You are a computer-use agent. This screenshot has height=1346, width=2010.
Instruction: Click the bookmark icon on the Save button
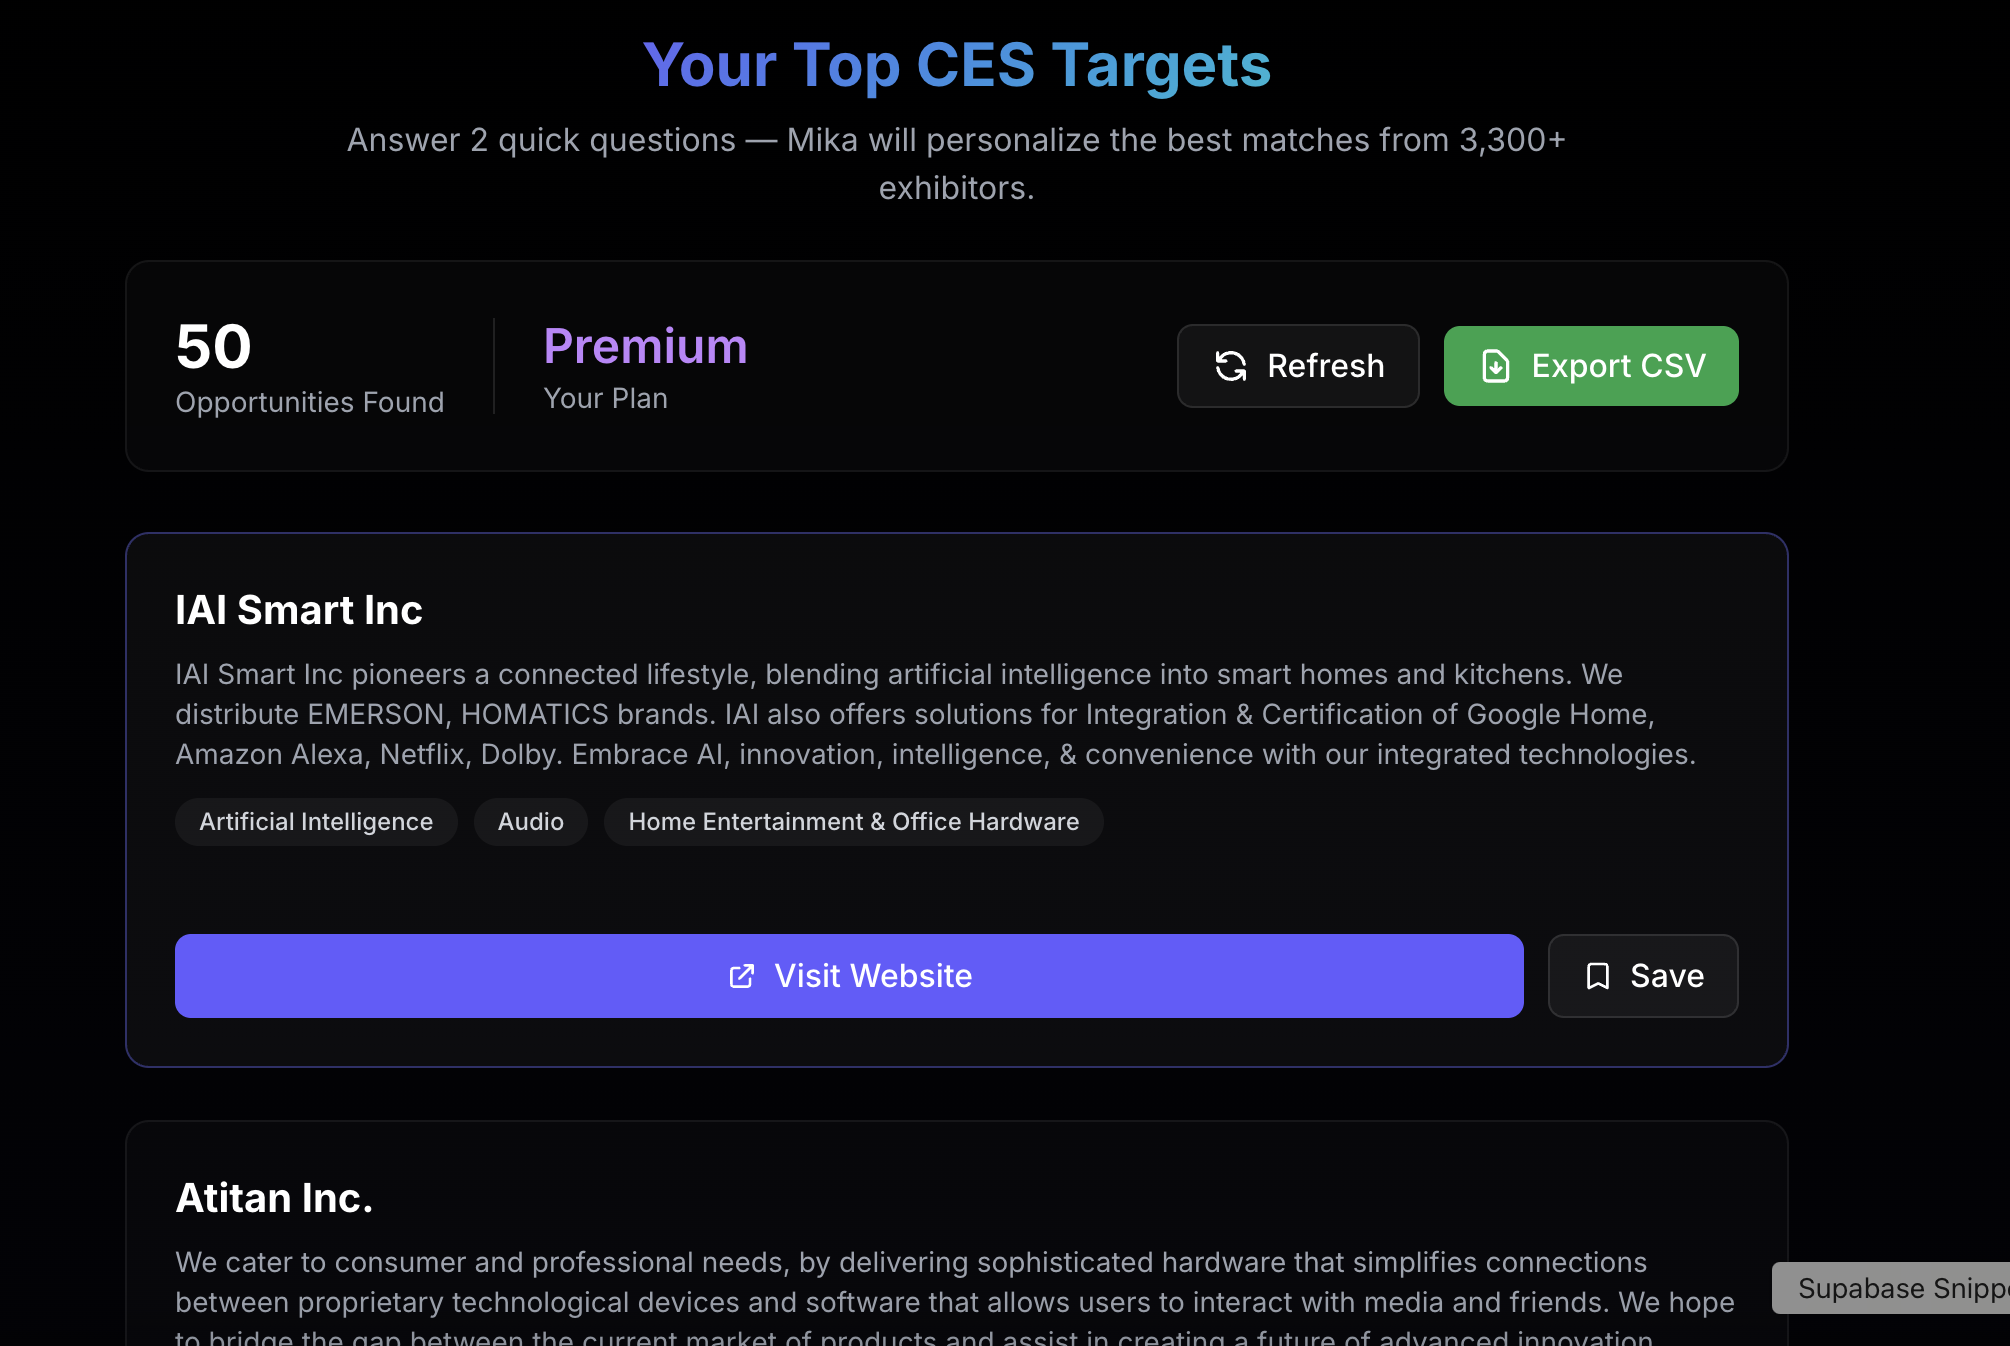point(1597,976)
